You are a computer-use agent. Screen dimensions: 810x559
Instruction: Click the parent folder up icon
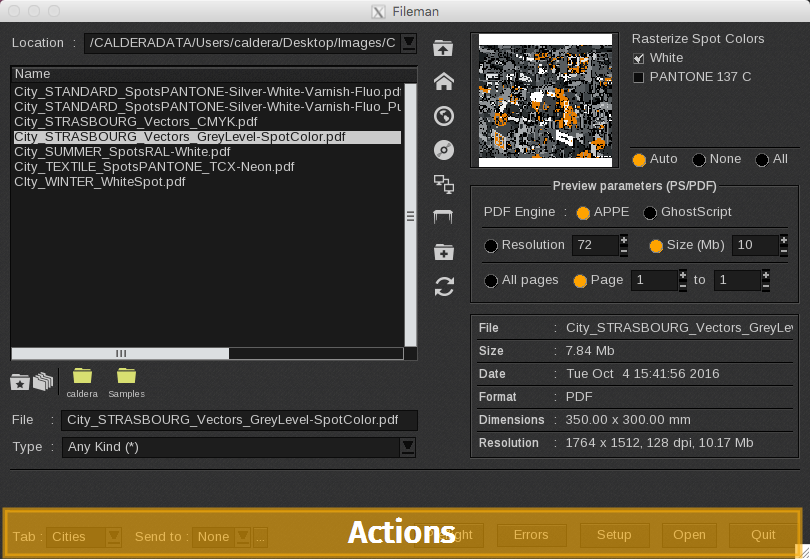444,48
